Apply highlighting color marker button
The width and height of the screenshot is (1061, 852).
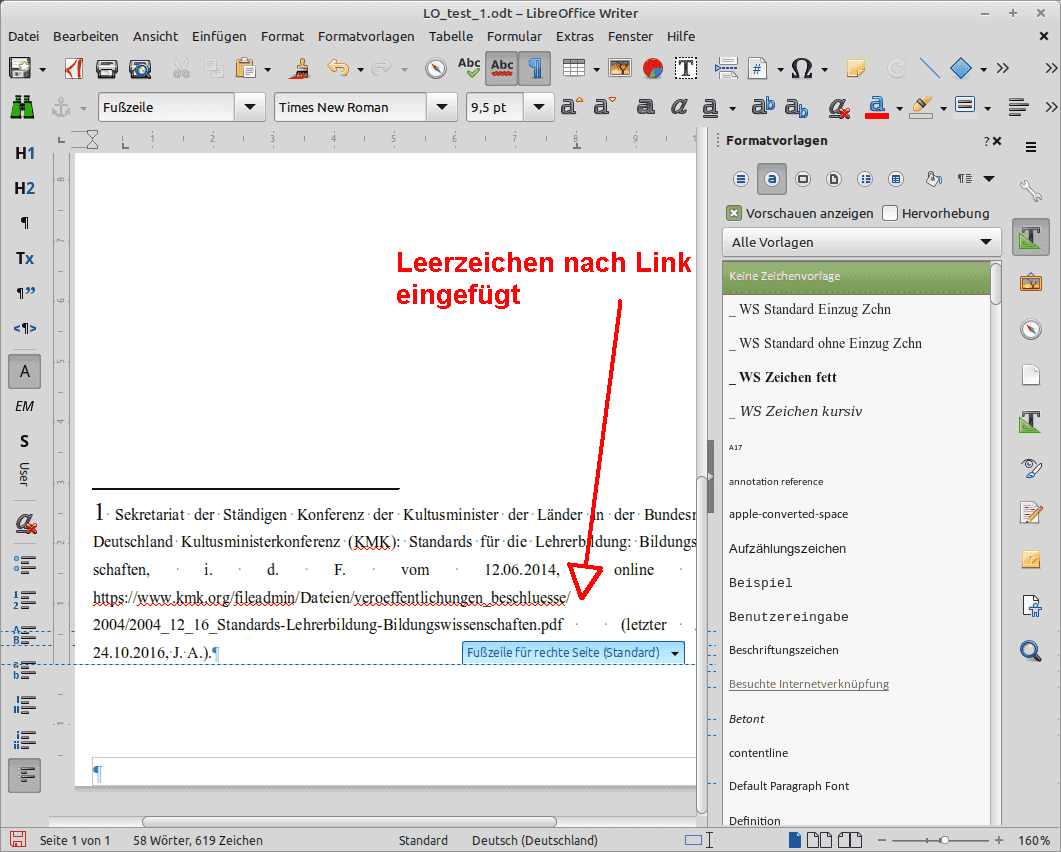pos(922,107)
